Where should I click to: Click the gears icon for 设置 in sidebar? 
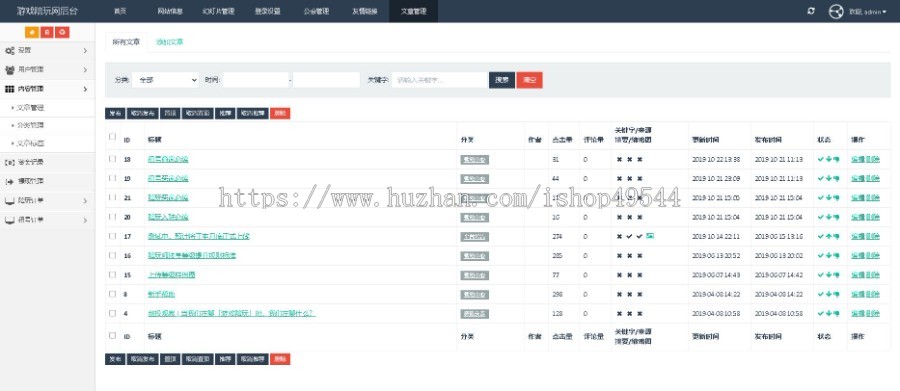[10, 51]
